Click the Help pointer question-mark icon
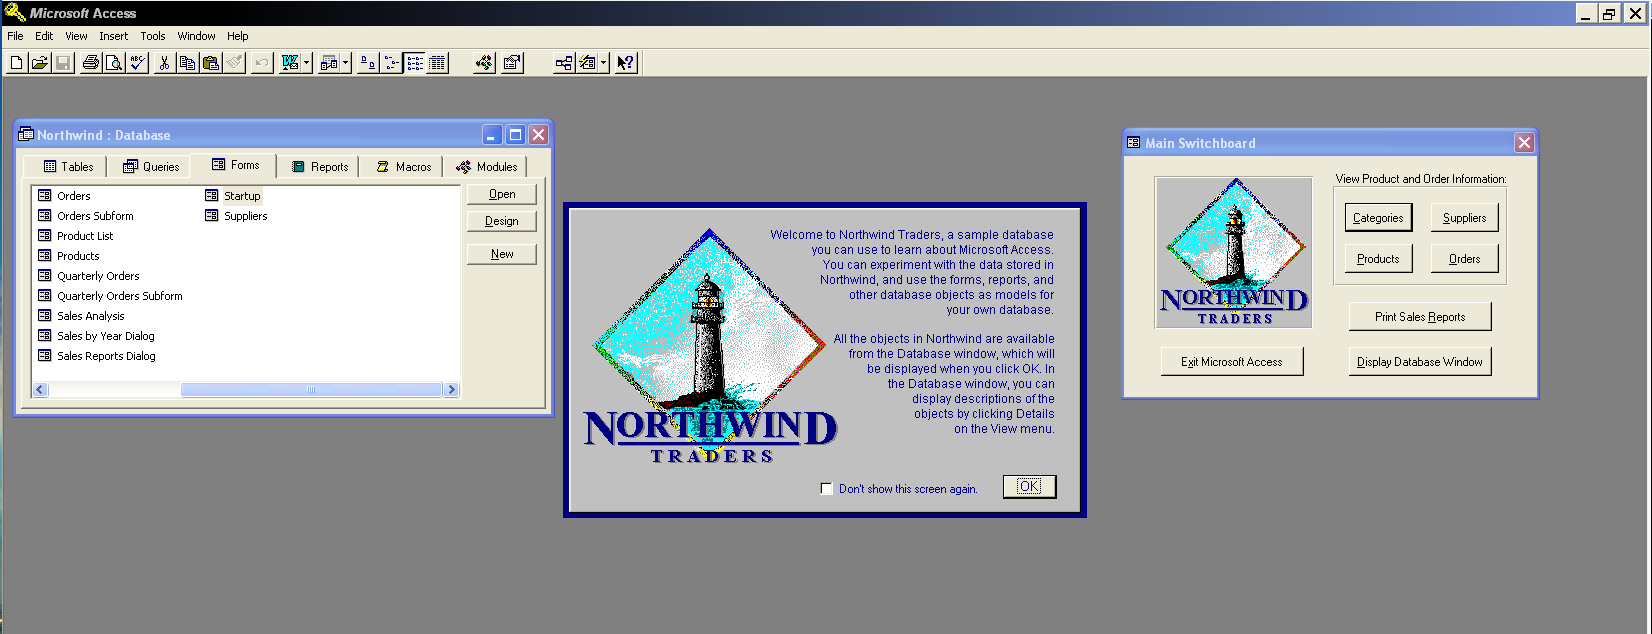The image size is (1652, 634). point(626,63)
